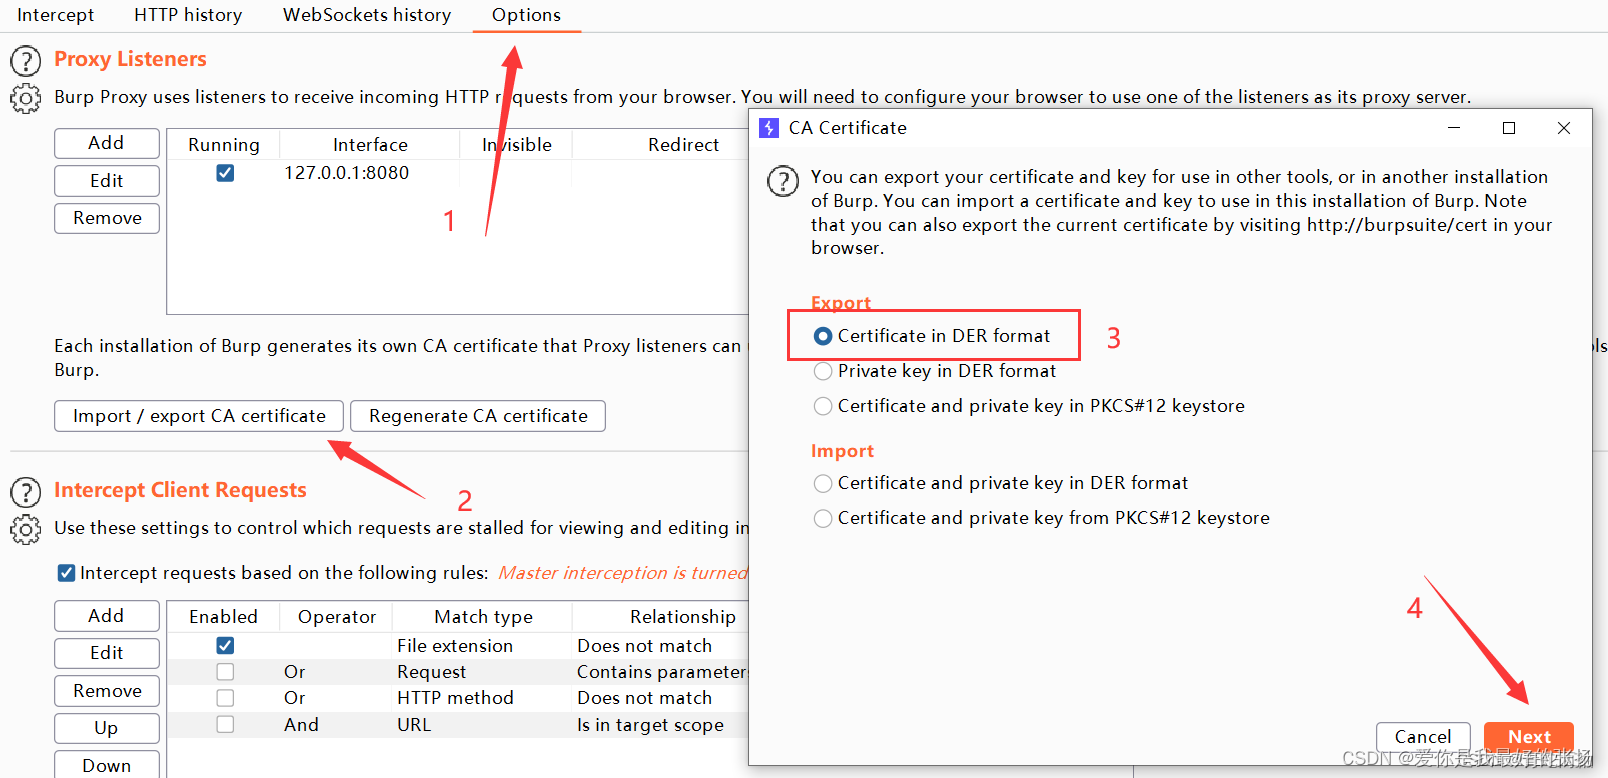
Task: Switch to the Intercept tab
Action: click(55, 15)
